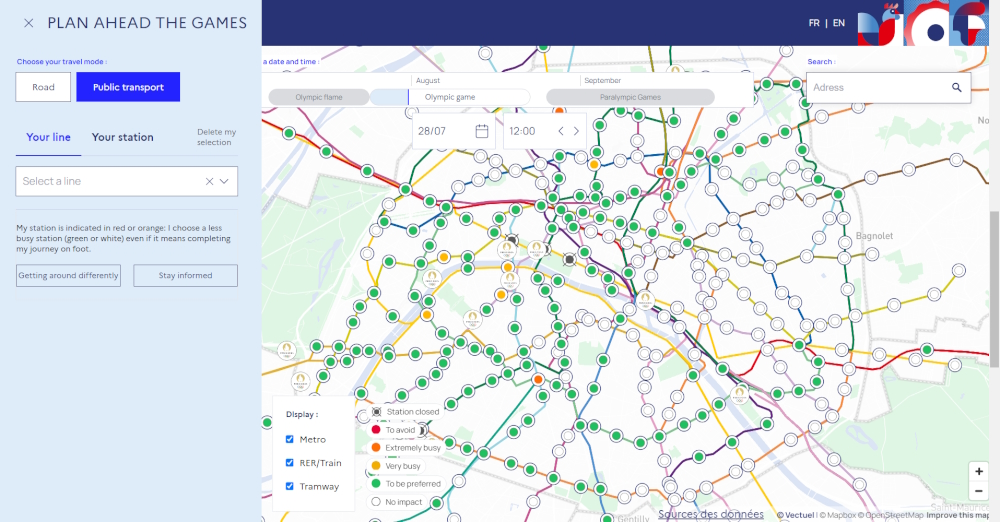The width and height of the screenshot is (1000, 522).
Task: Toggle the Tramway display checkbox
Action: tap(290, 486)
